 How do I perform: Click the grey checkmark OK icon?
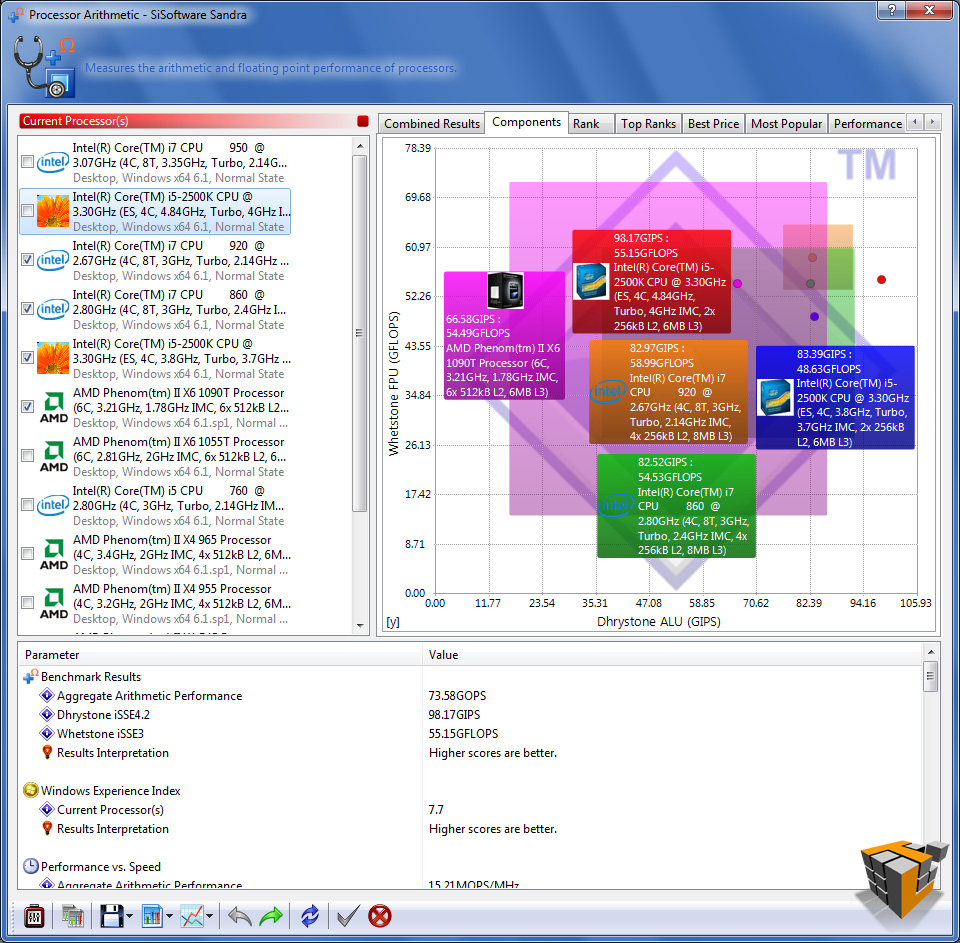pos(347,916)
